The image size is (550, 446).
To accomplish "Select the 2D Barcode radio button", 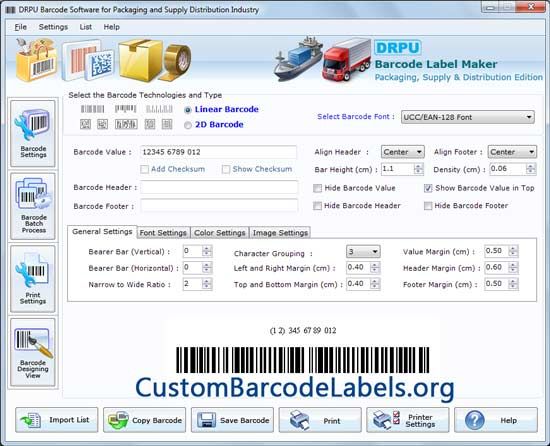I will (x=188, y=125).
